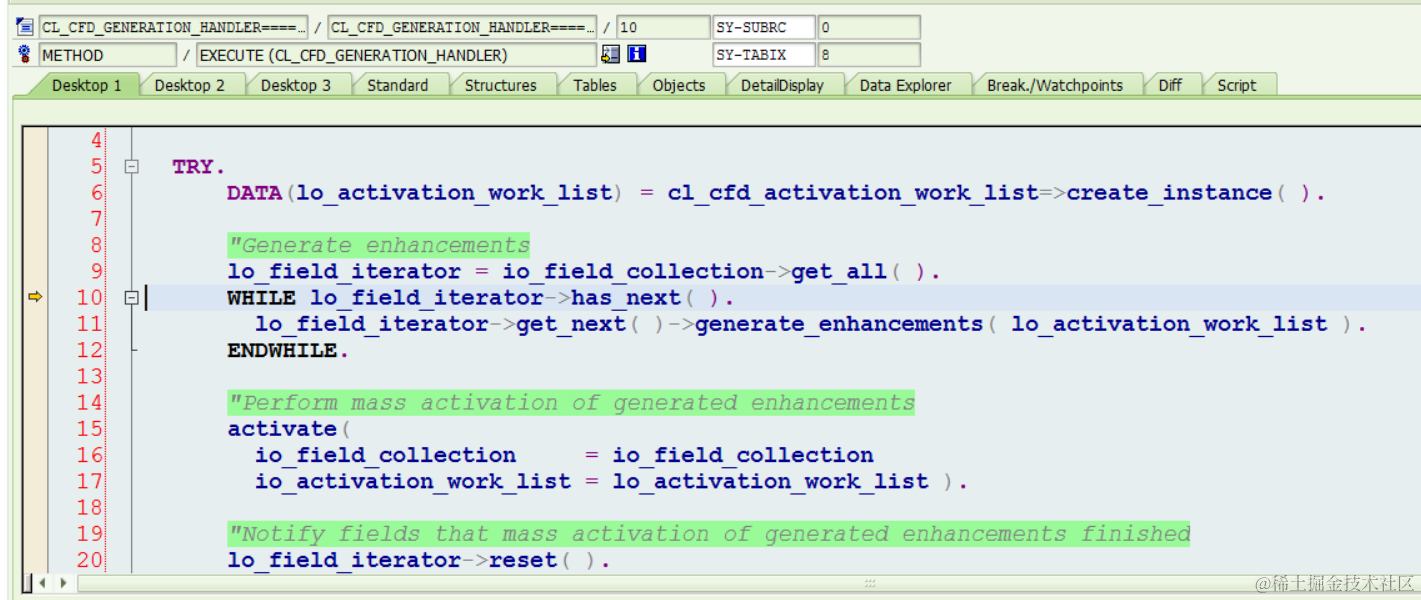Click the line number field showing 10
The image size is (1421, 600).
tap(662, 27)
